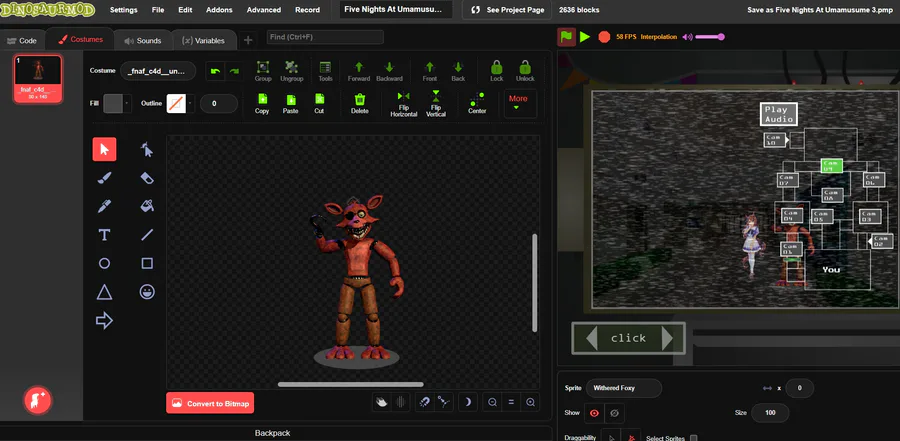The height and width of the screenshot is (441, 900).
Task: Choose the Eraser tool
Action: [x=147, y=178]
